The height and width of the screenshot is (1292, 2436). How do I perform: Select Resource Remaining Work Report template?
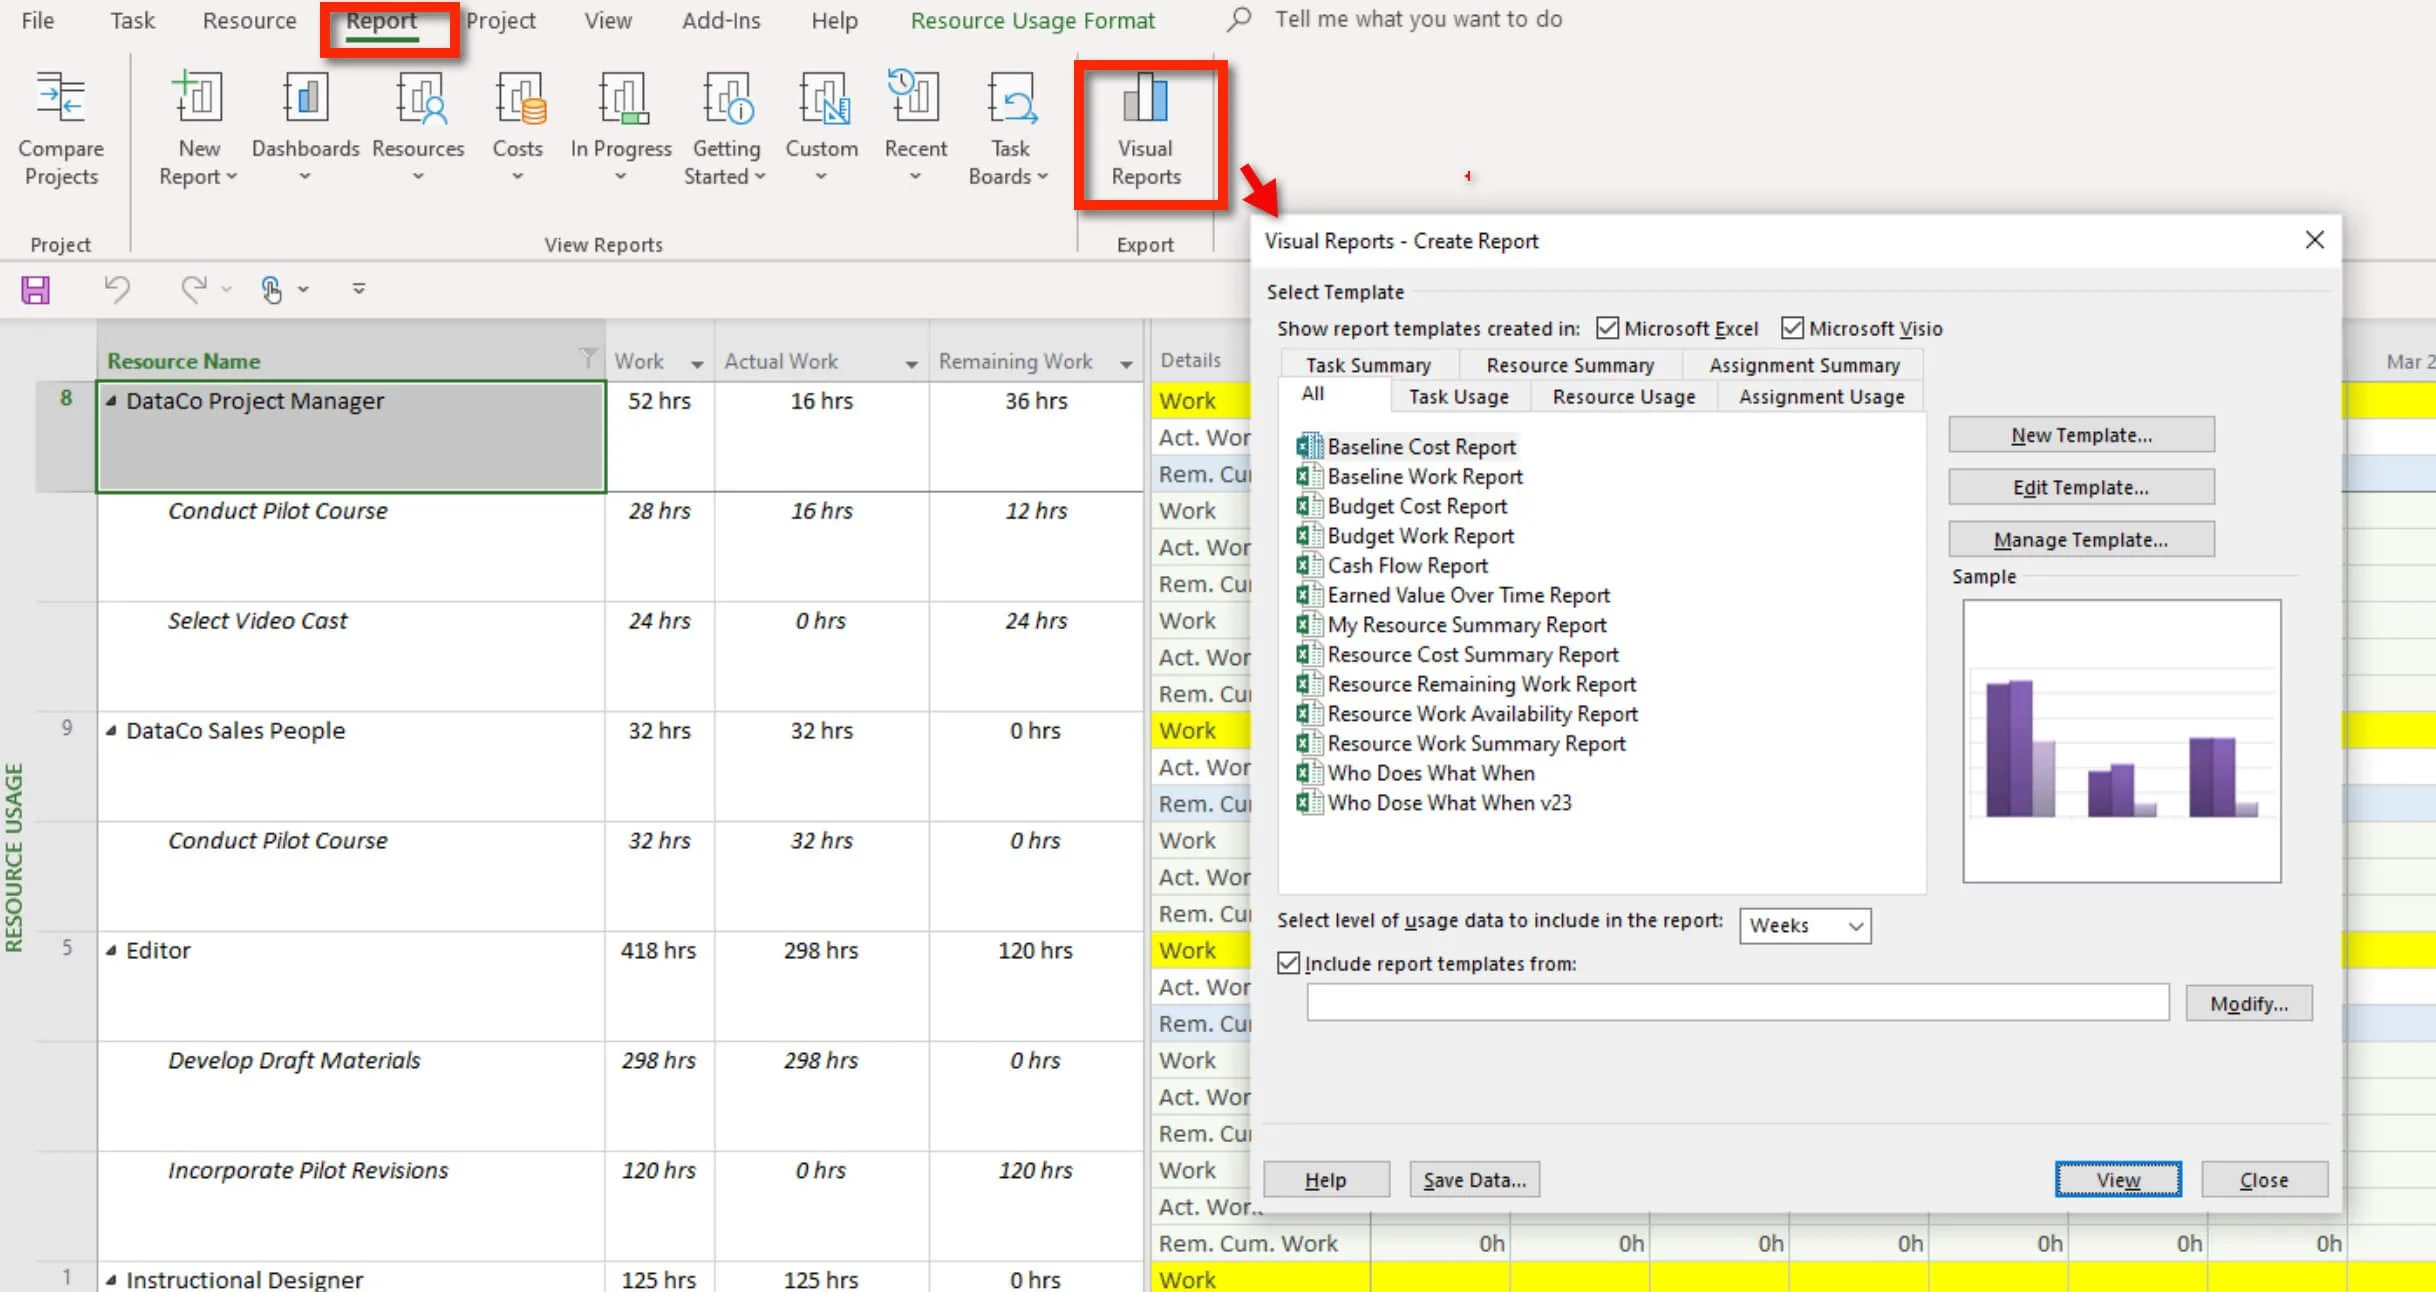1466,684
